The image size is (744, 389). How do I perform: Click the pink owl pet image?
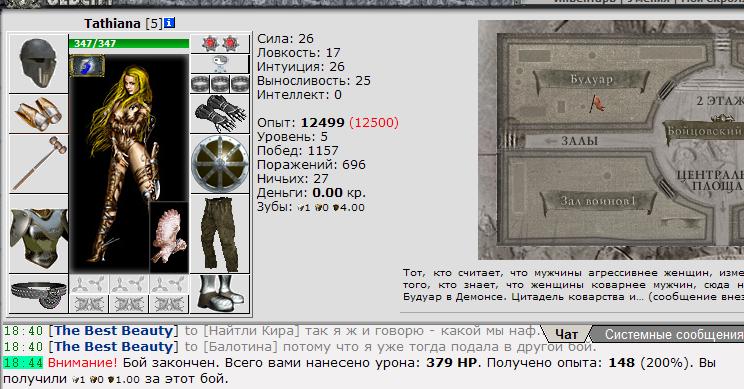pyautogui.click(x=169, y=237)
